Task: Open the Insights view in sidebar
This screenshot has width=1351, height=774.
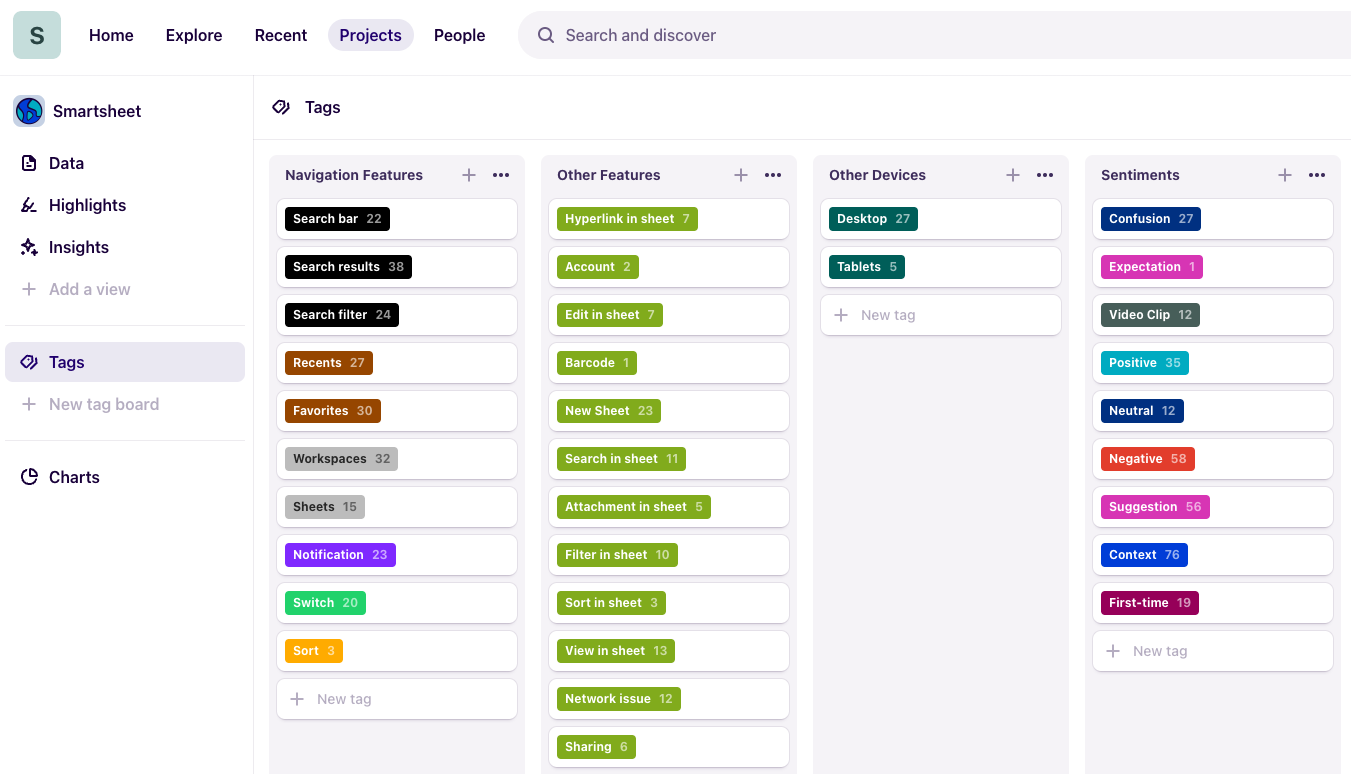Action: tap(125, 247)
